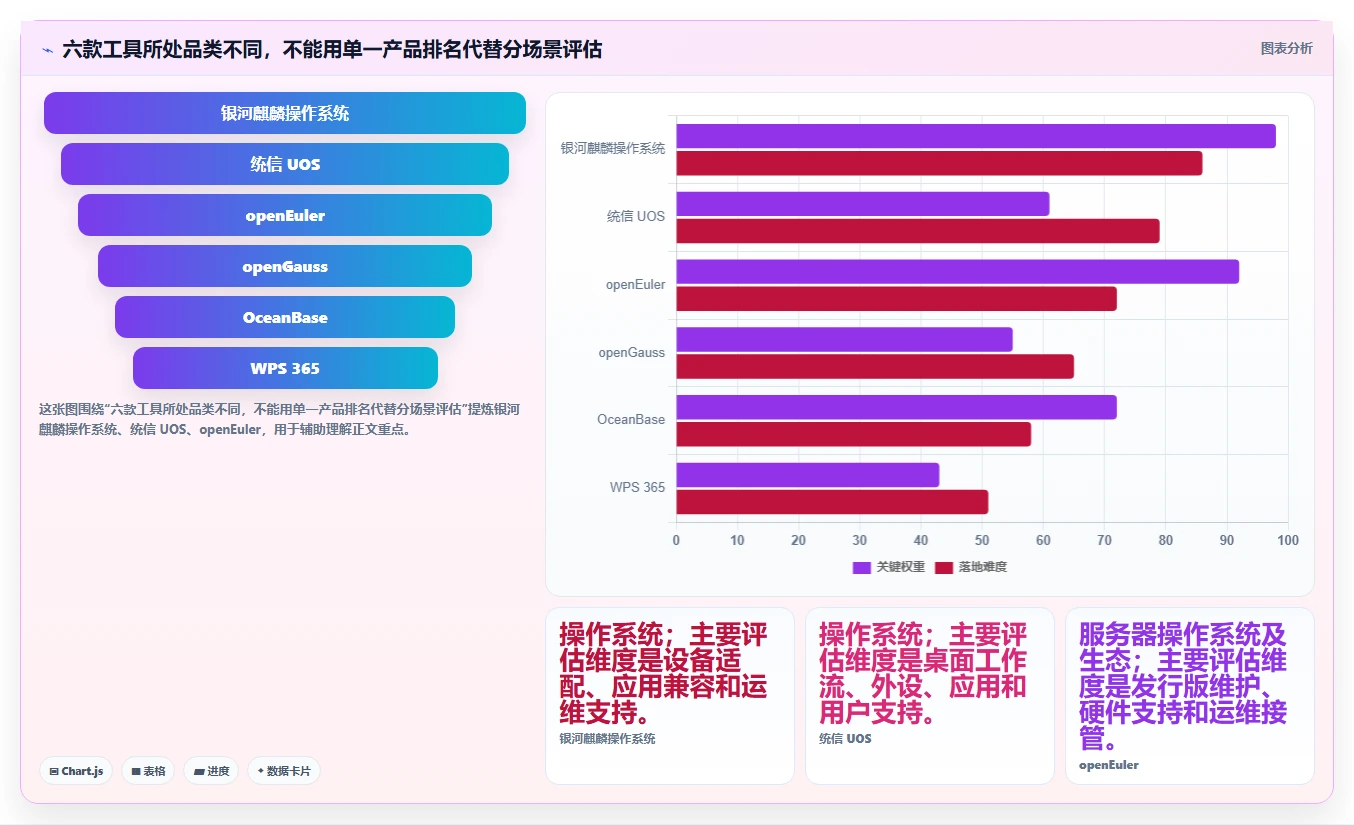Click the red 落地难度 bar for 统信 UOS

pyautogui.click(x=918, y=231)
